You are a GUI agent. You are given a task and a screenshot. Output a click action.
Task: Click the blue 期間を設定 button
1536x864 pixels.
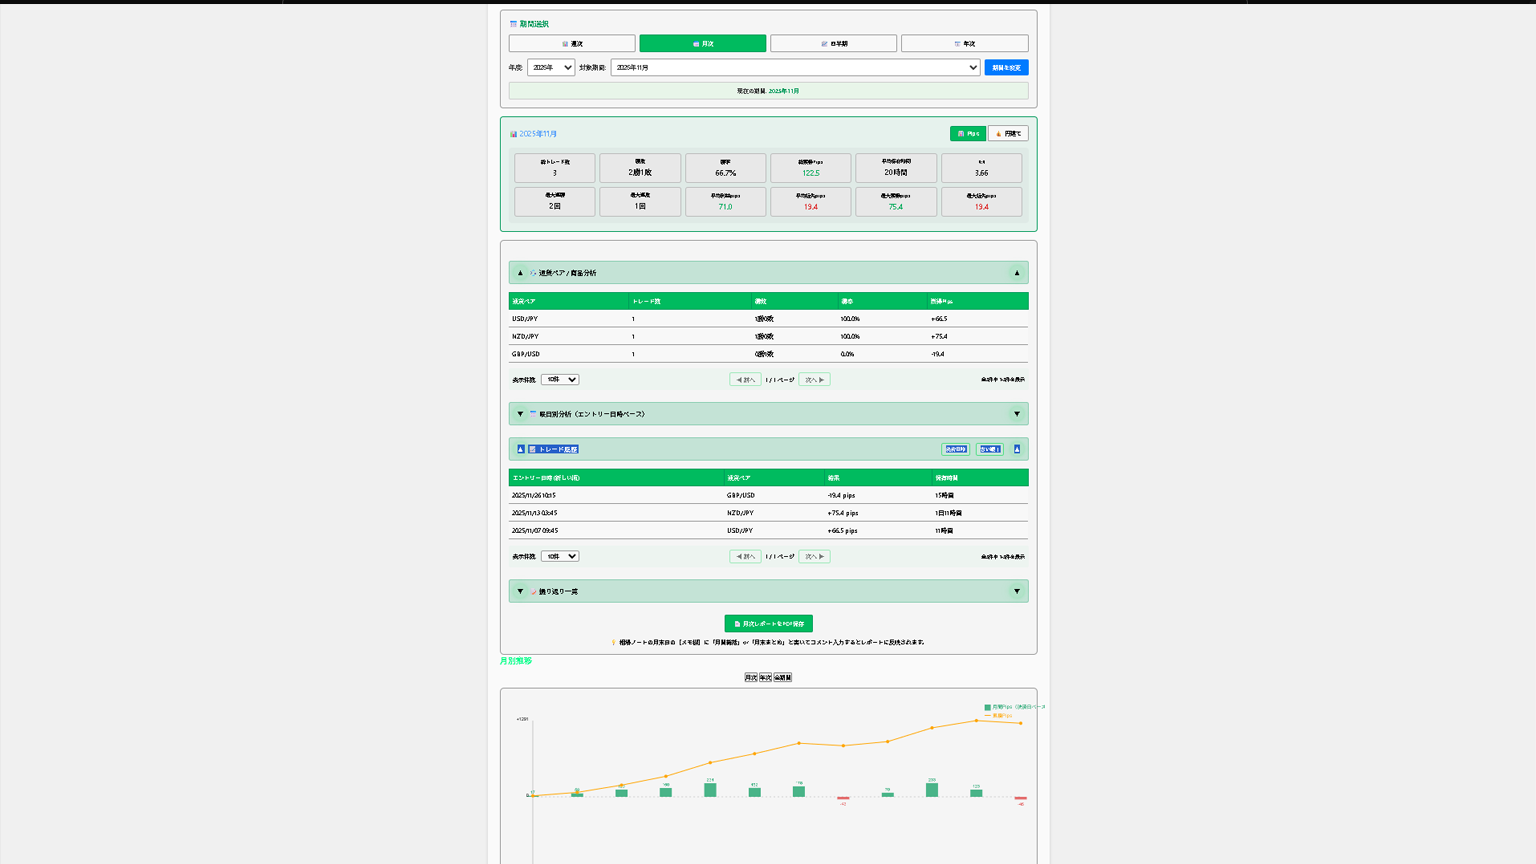1006,68
